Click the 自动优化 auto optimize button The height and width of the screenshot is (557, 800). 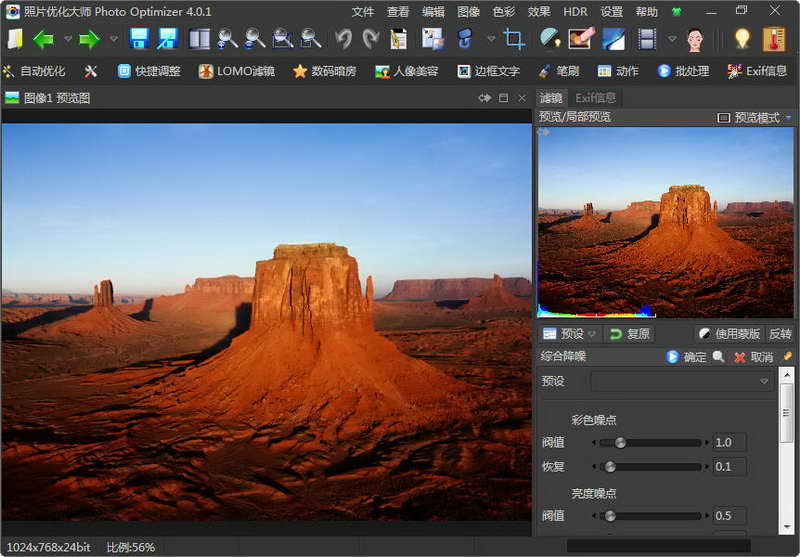point(36,71)
